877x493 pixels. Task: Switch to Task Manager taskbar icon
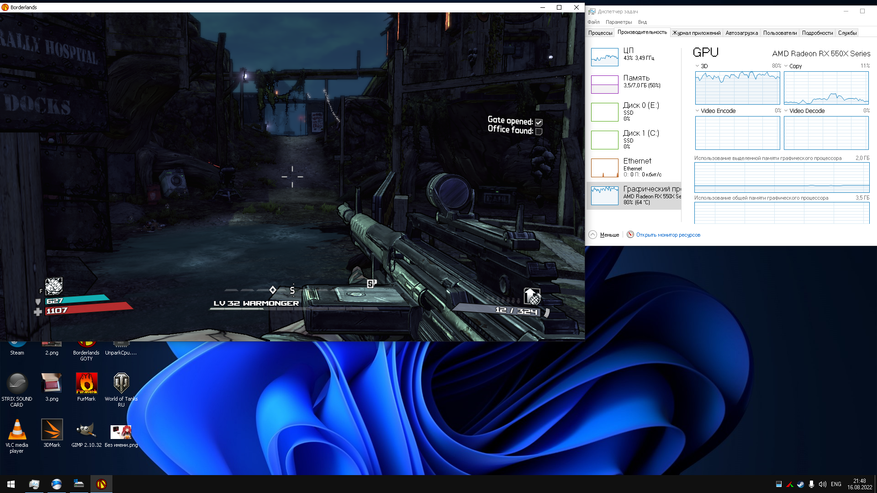pyautogui.click(x=34, y=484)
